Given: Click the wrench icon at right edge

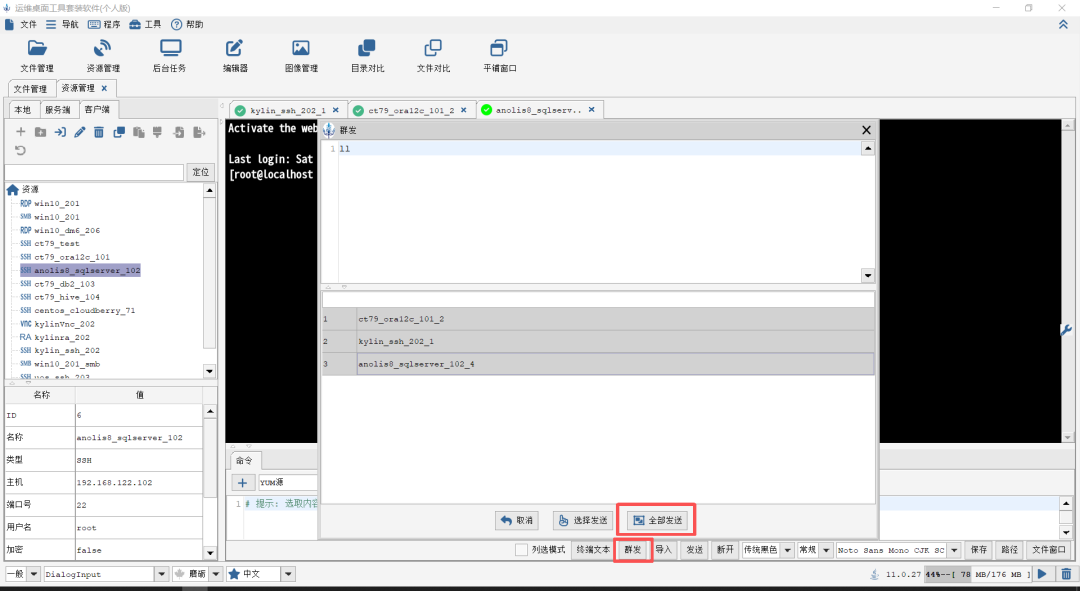Looking at the screenshot, I should 1066,330.
